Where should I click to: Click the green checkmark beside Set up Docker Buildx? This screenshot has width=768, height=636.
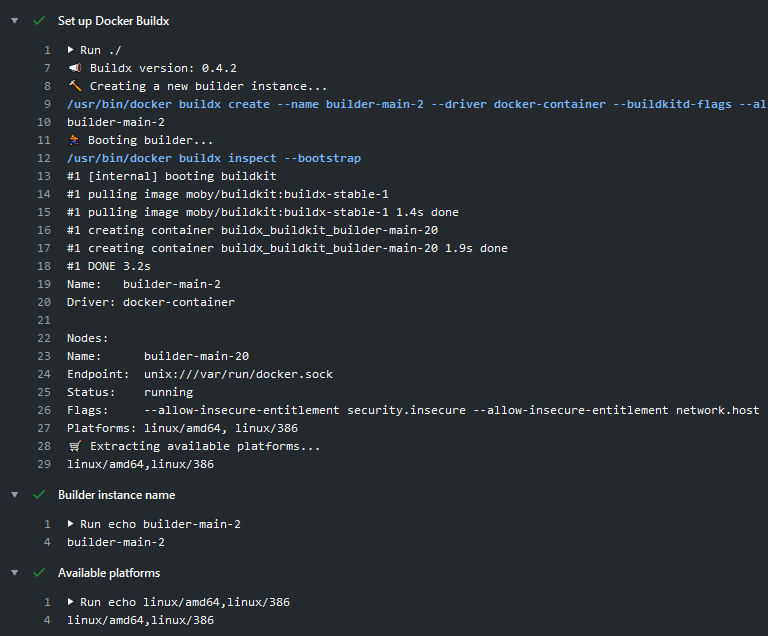pyautogui.click(x=39, y=20)
